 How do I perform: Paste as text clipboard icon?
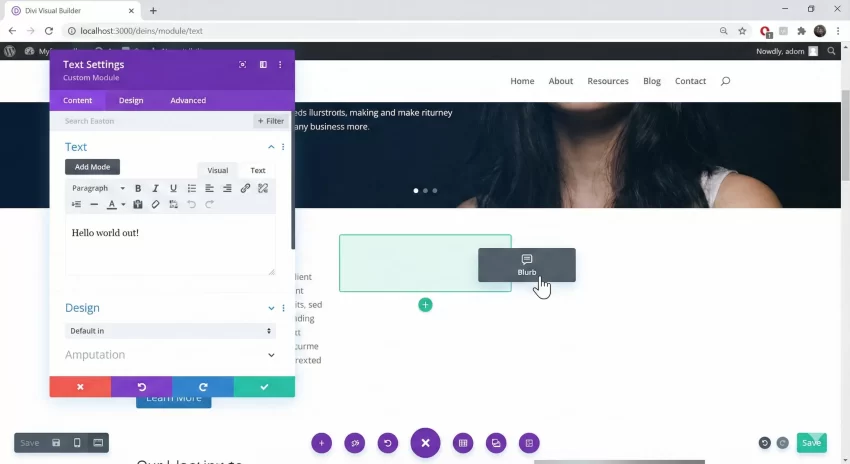pyautogui.click(x=138, y=204)
